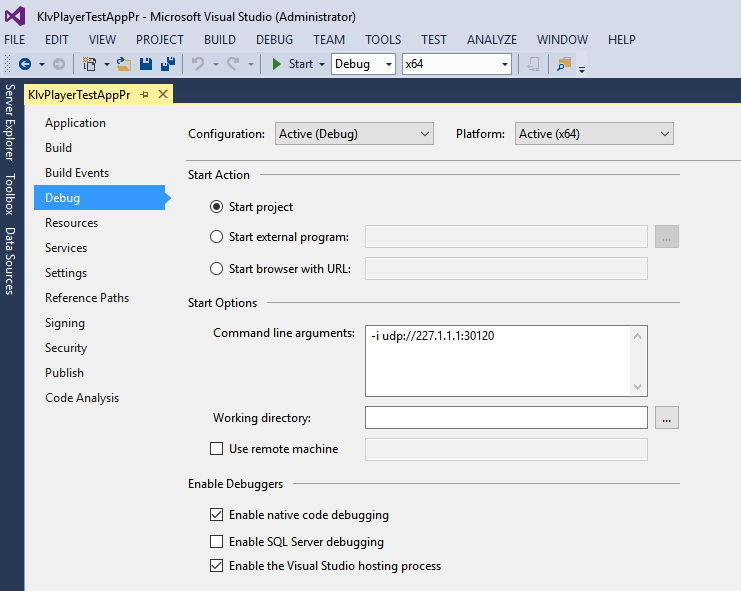This screenshot has width=741, height=591.
Task: Uncheck Enable native code debugging
Action: [217, 515]
